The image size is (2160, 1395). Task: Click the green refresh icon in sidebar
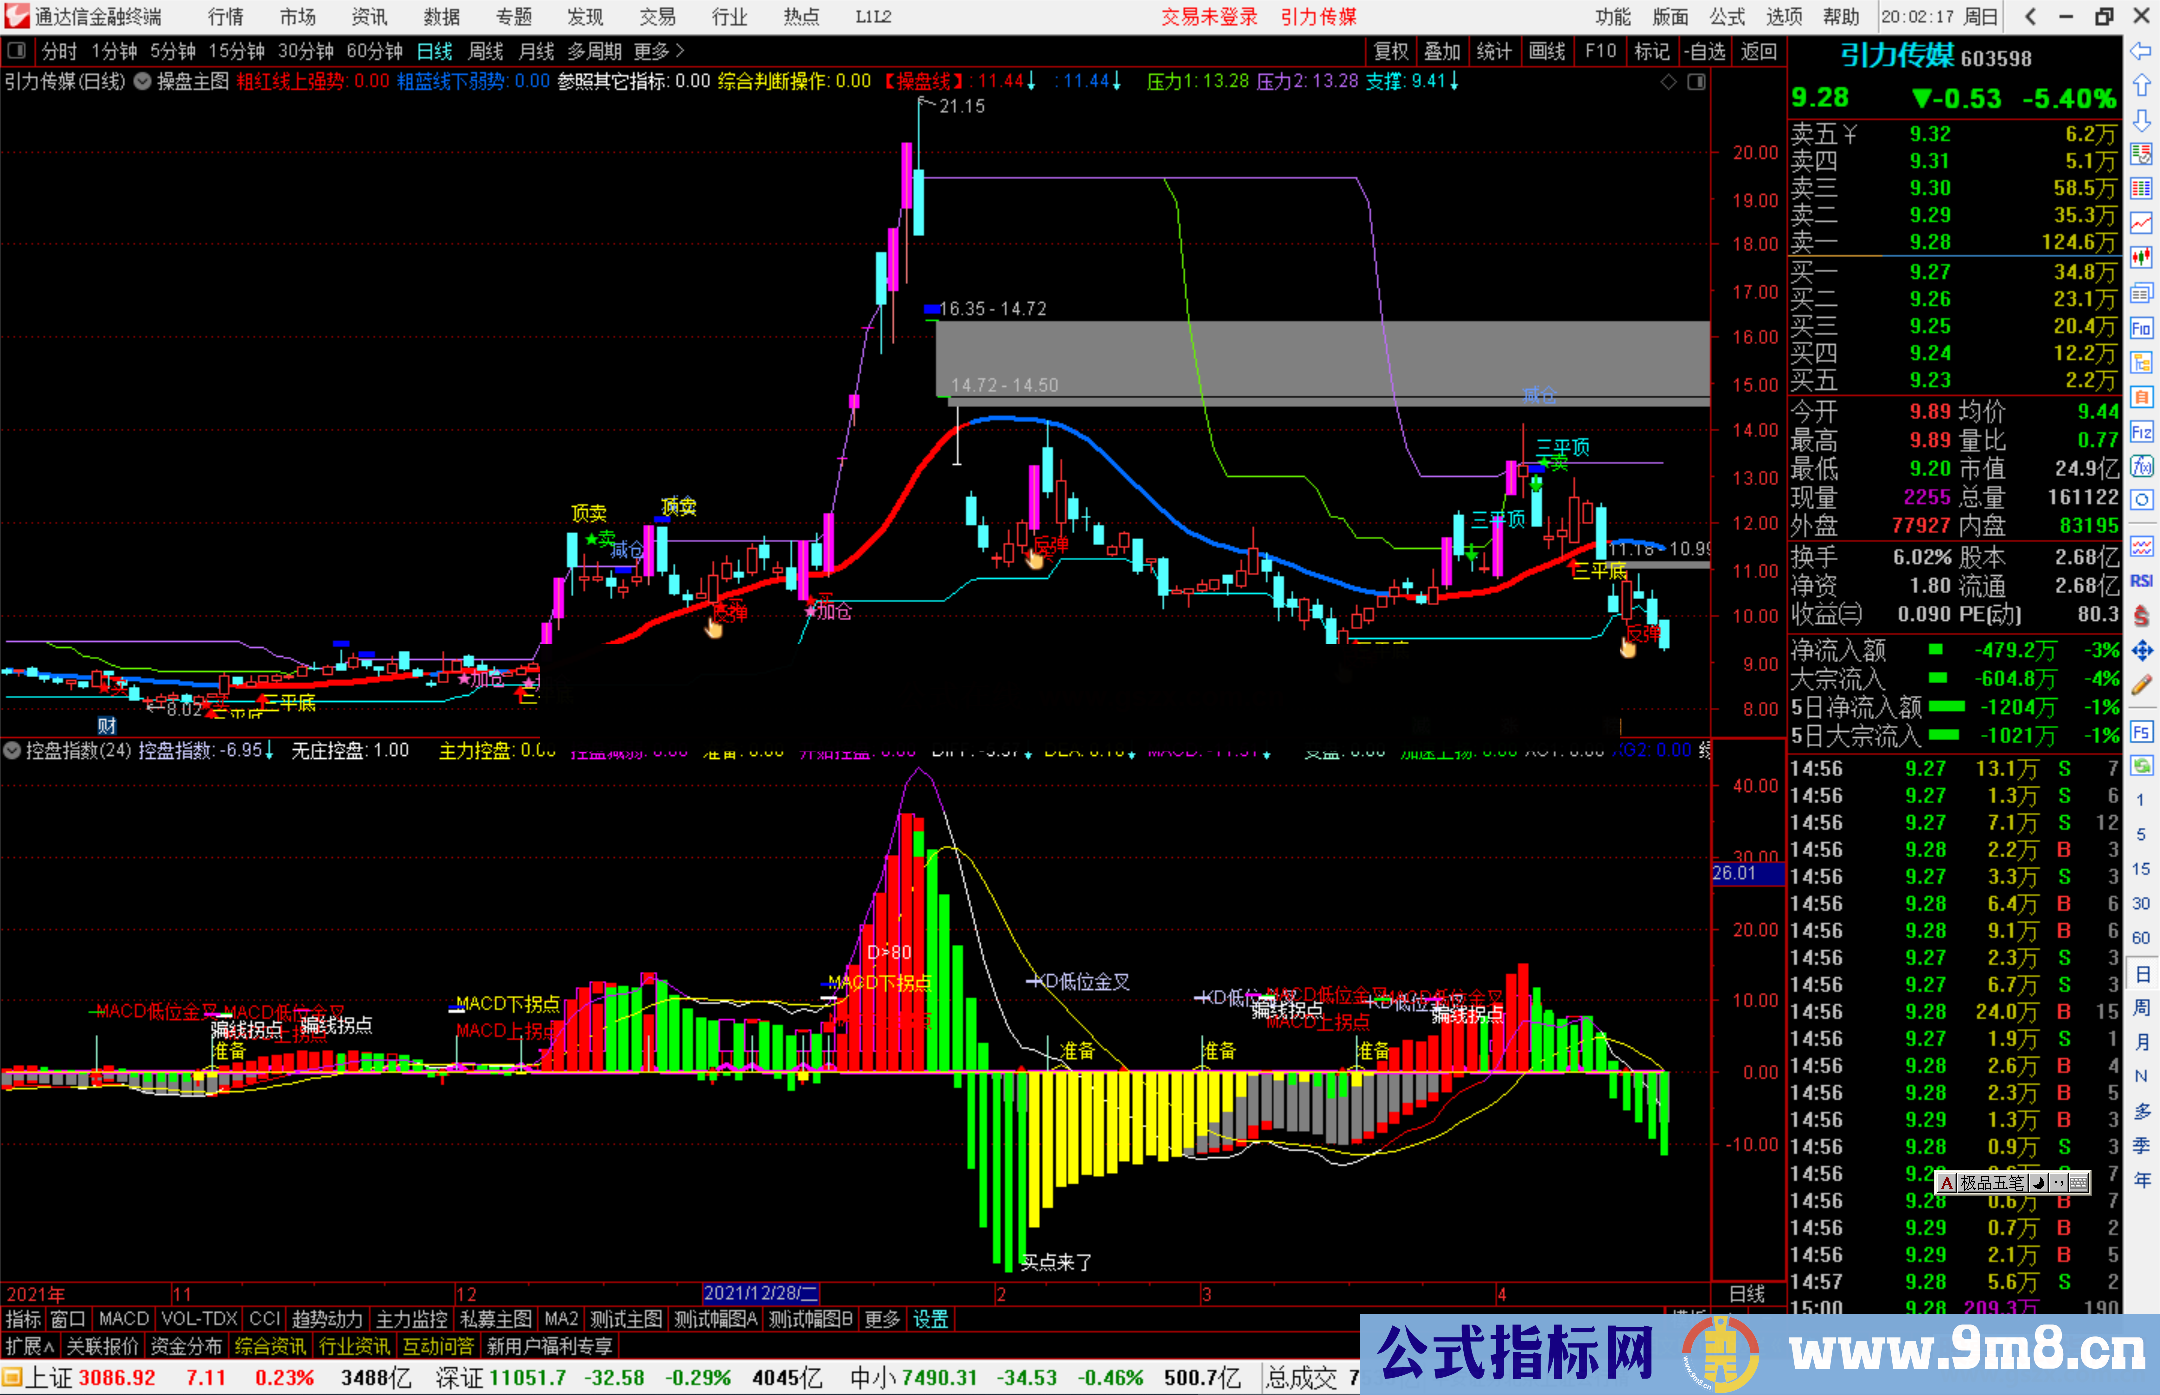pyautogui.click(x=2141, y=765)
